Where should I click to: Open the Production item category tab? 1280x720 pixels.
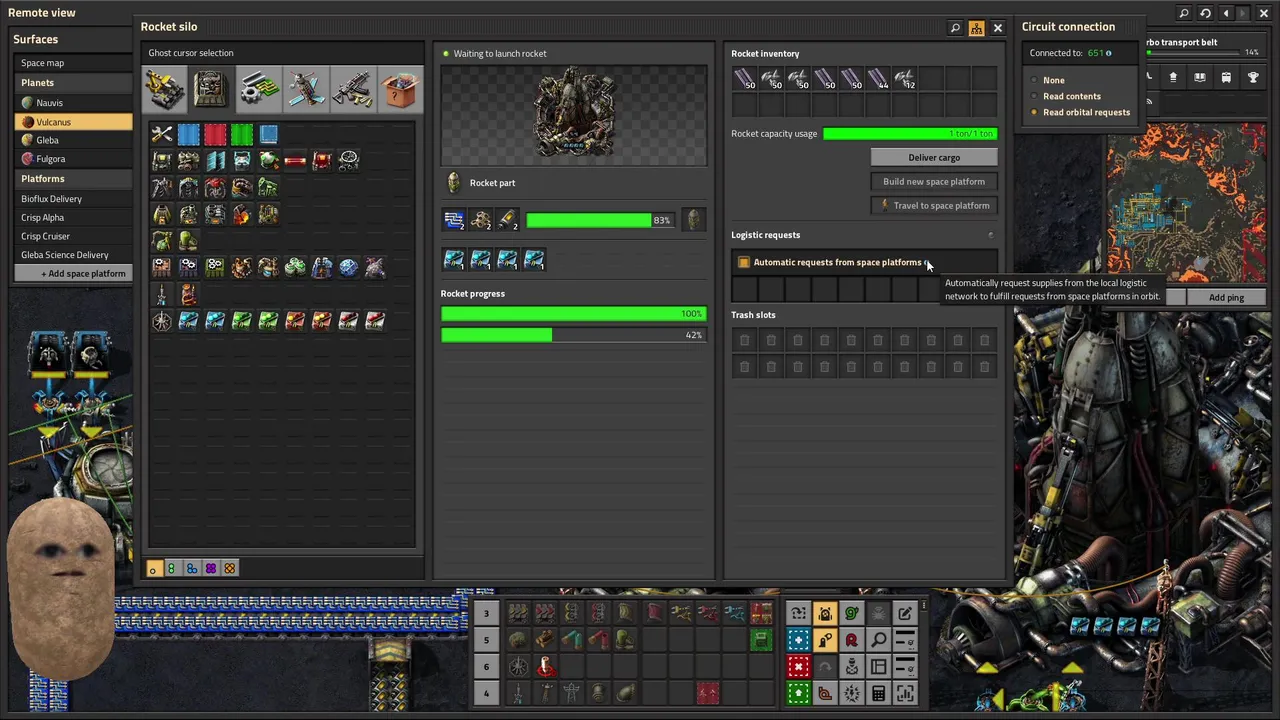tap(212, 89)
